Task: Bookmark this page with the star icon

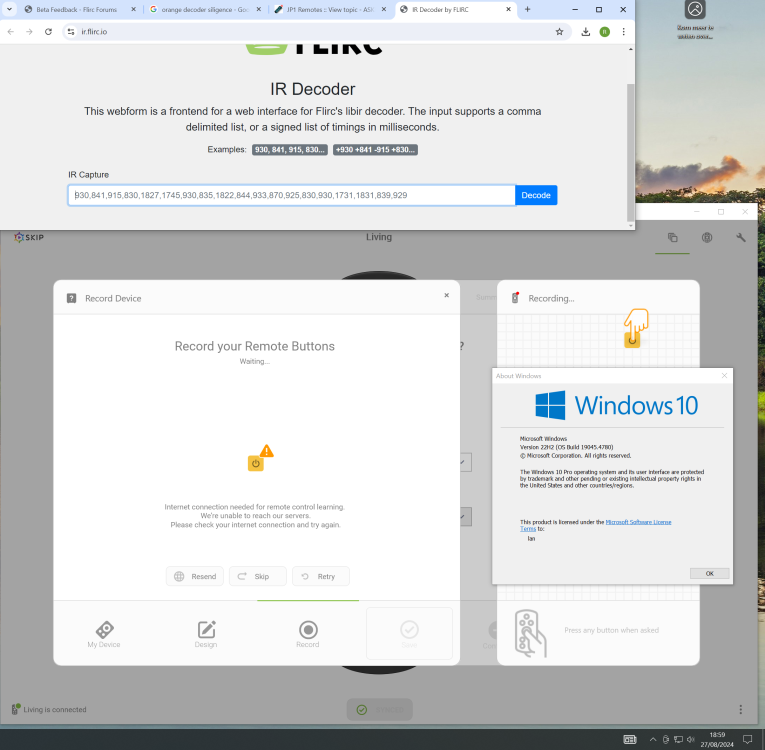Action: coord(559,32)
